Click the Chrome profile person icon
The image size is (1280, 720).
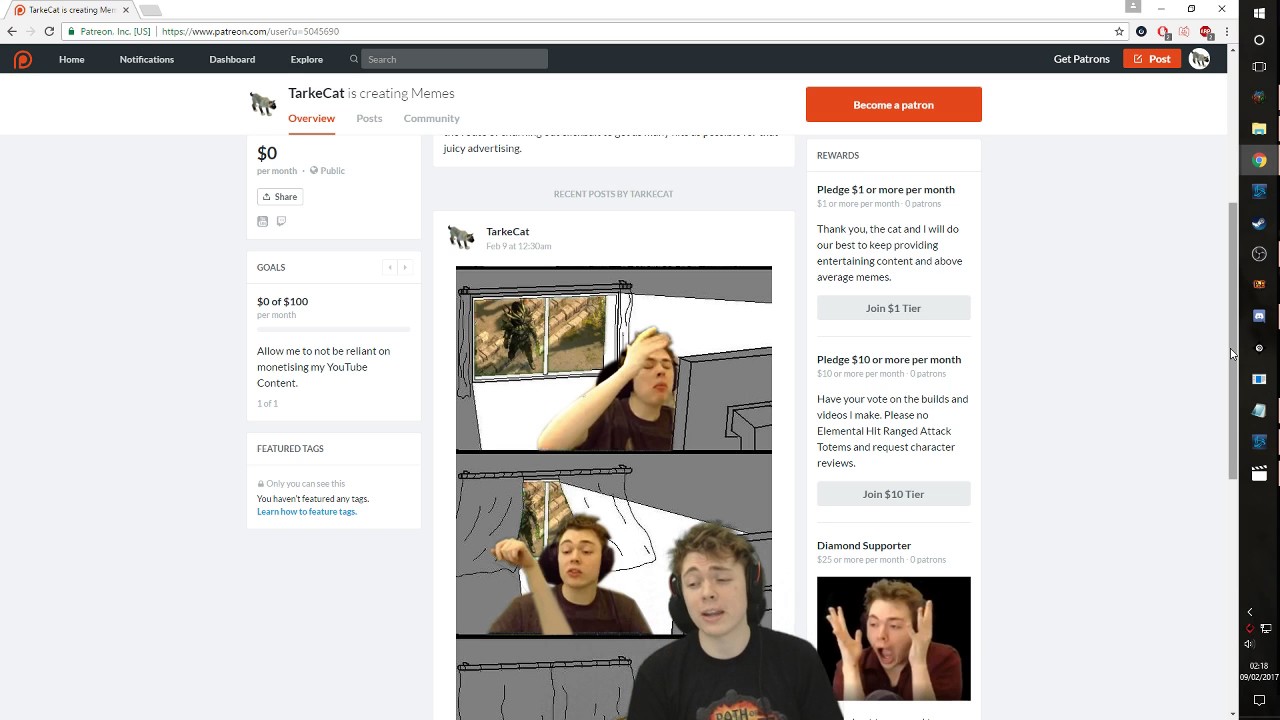coord(1133,7)
